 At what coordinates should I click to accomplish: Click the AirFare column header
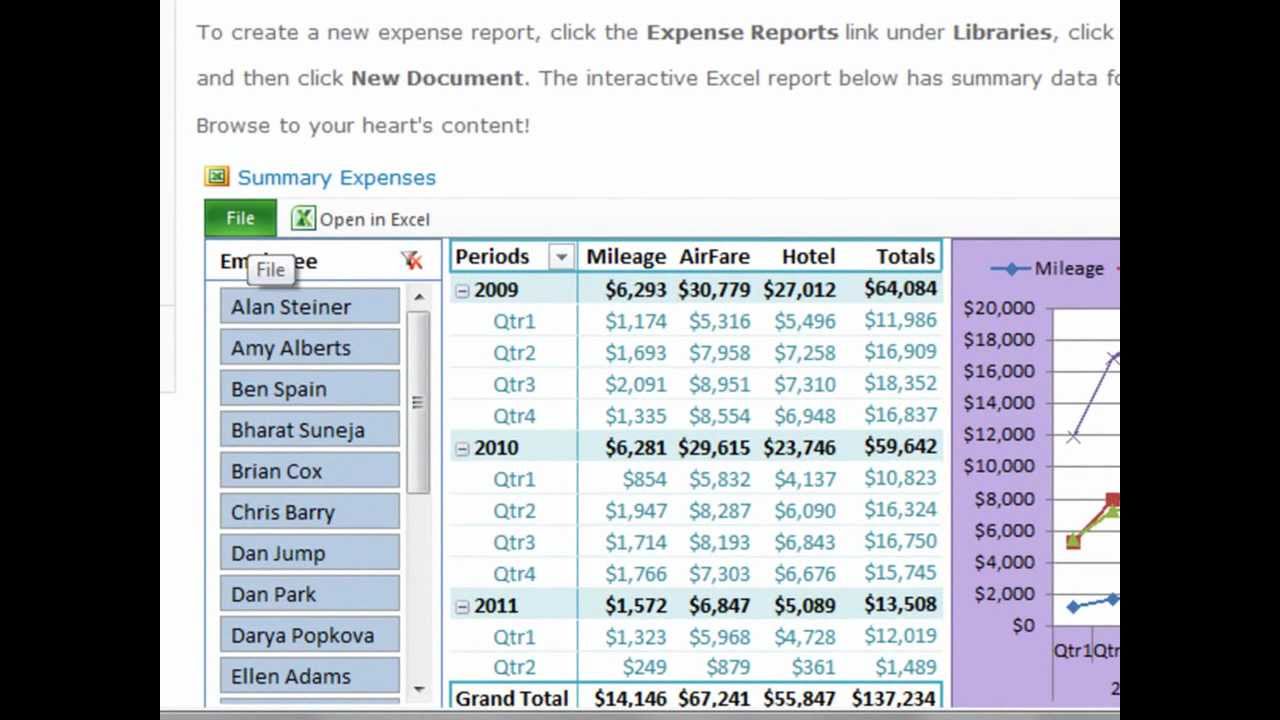tap(714, 256)
